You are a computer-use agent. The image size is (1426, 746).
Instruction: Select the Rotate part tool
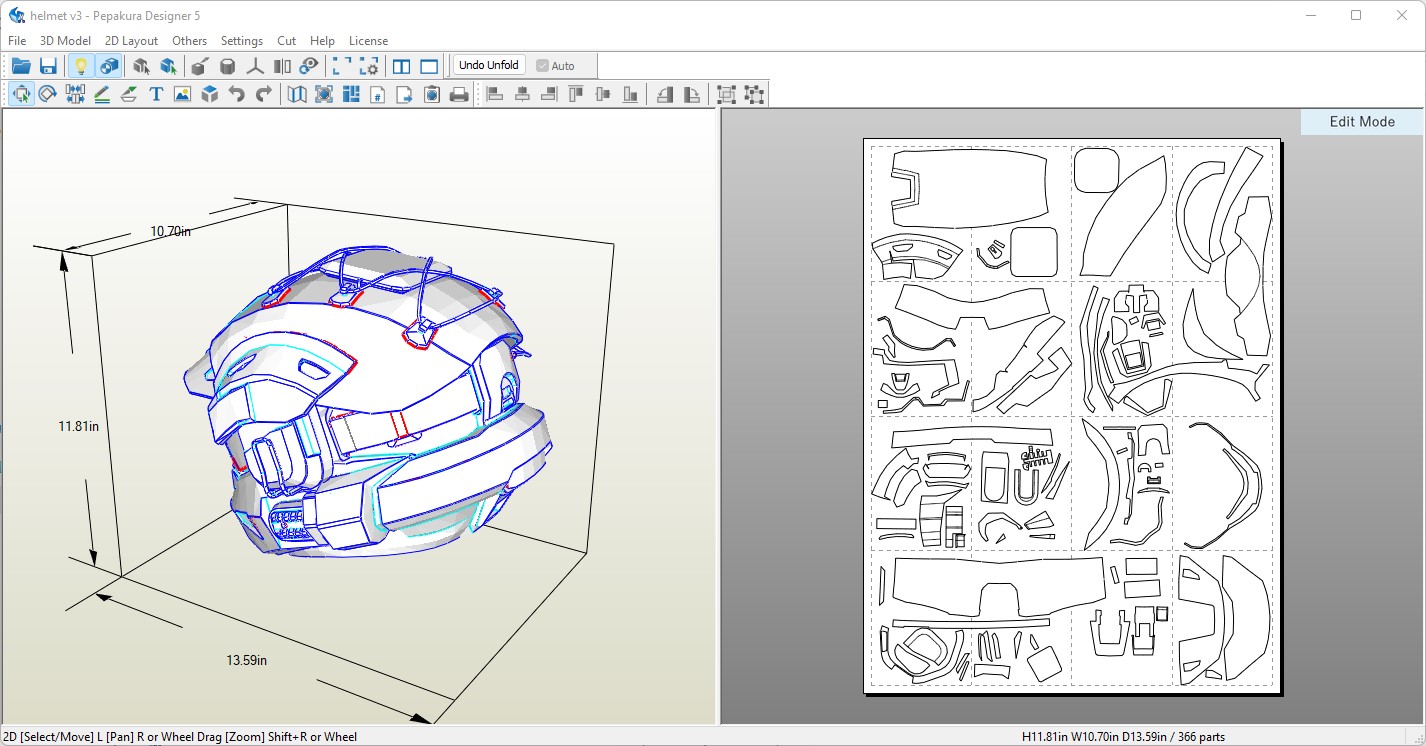point(48,94)
